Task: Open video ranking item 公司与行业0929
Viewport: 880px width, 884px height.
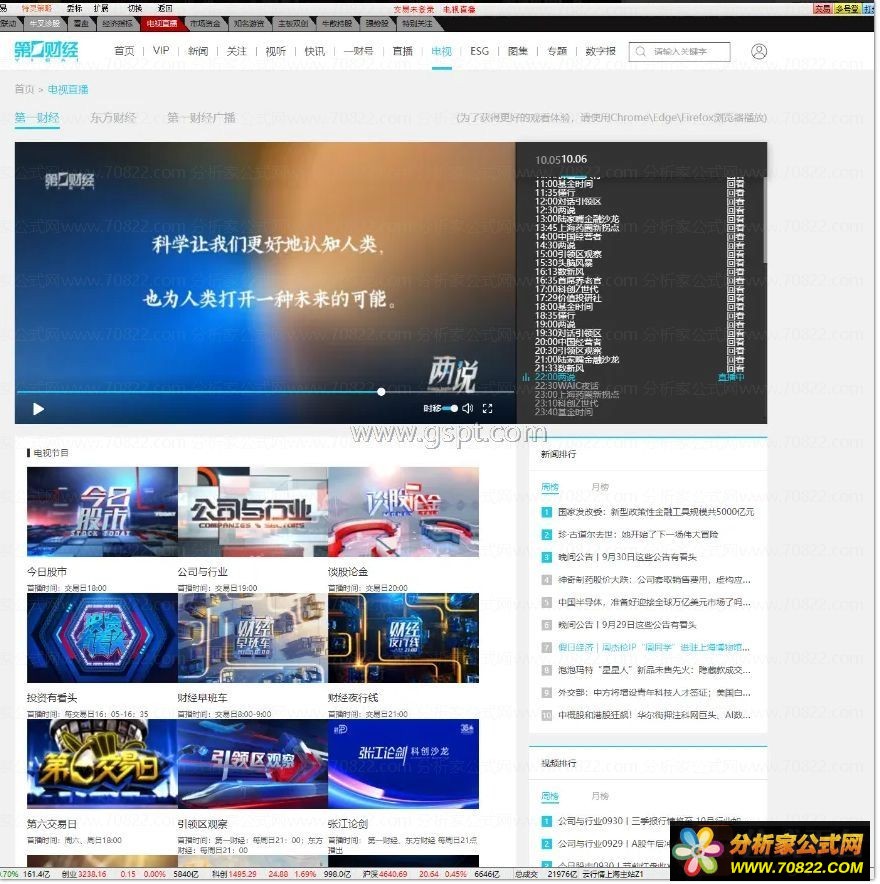Action: (613, 843)
